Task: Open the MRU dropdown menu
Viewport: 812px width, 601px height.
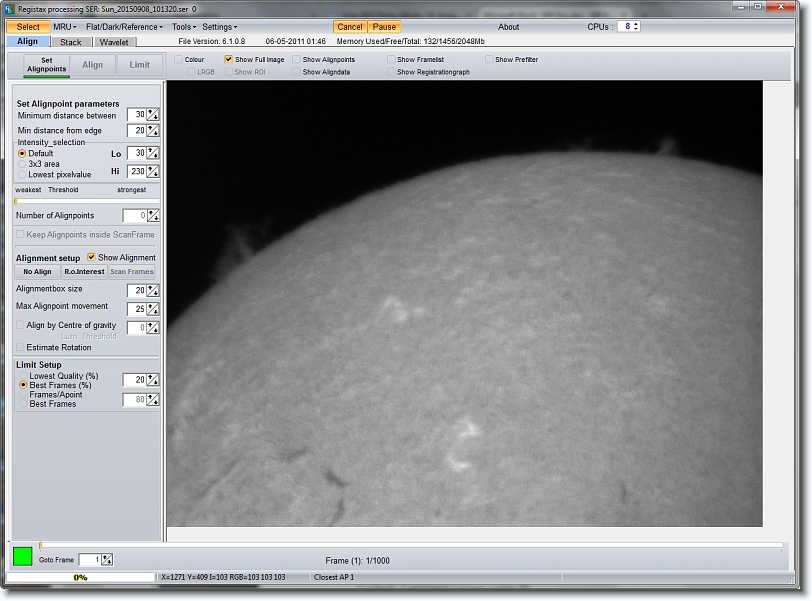Action: [65, 27]
